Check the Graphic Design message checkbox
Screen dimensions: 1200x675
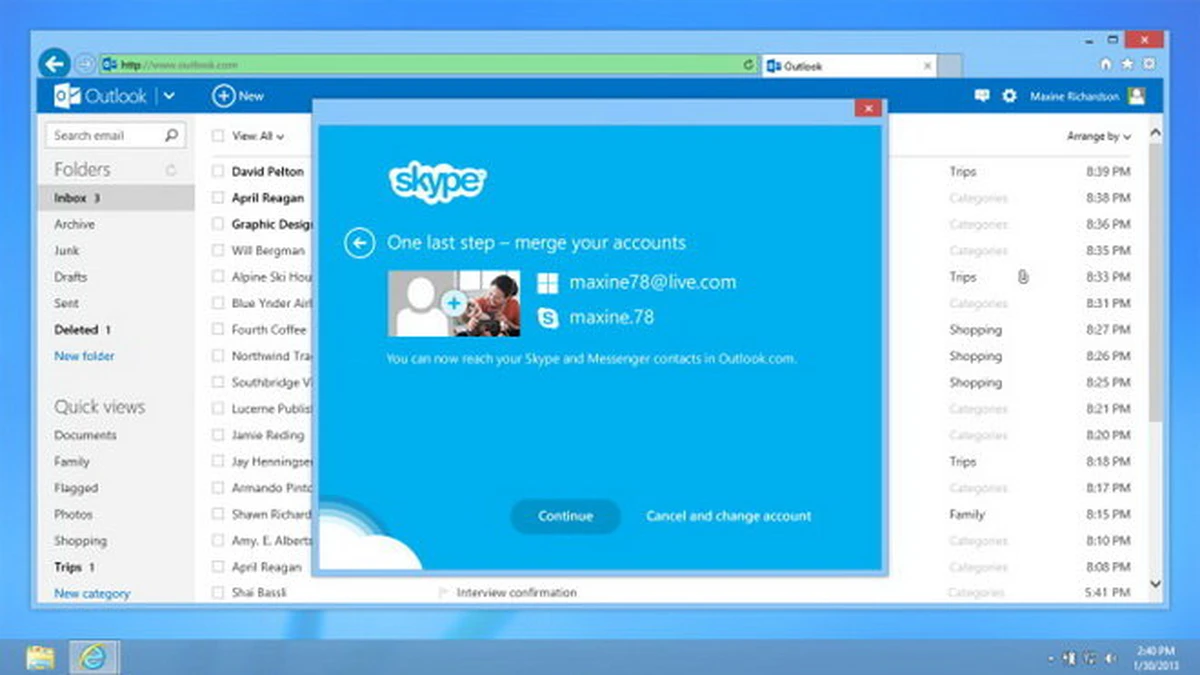pyautogui.click(x=218, y=224)
